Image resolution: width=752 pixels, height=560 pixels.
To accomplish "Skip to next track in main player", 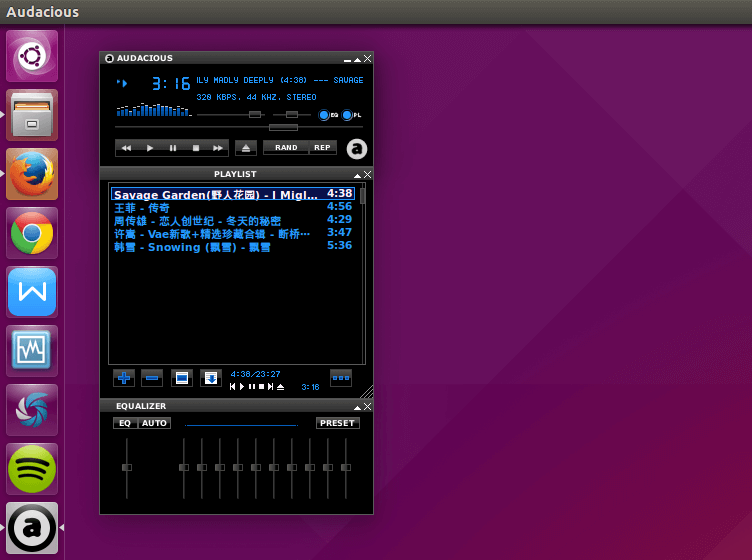I will point(219,148).
